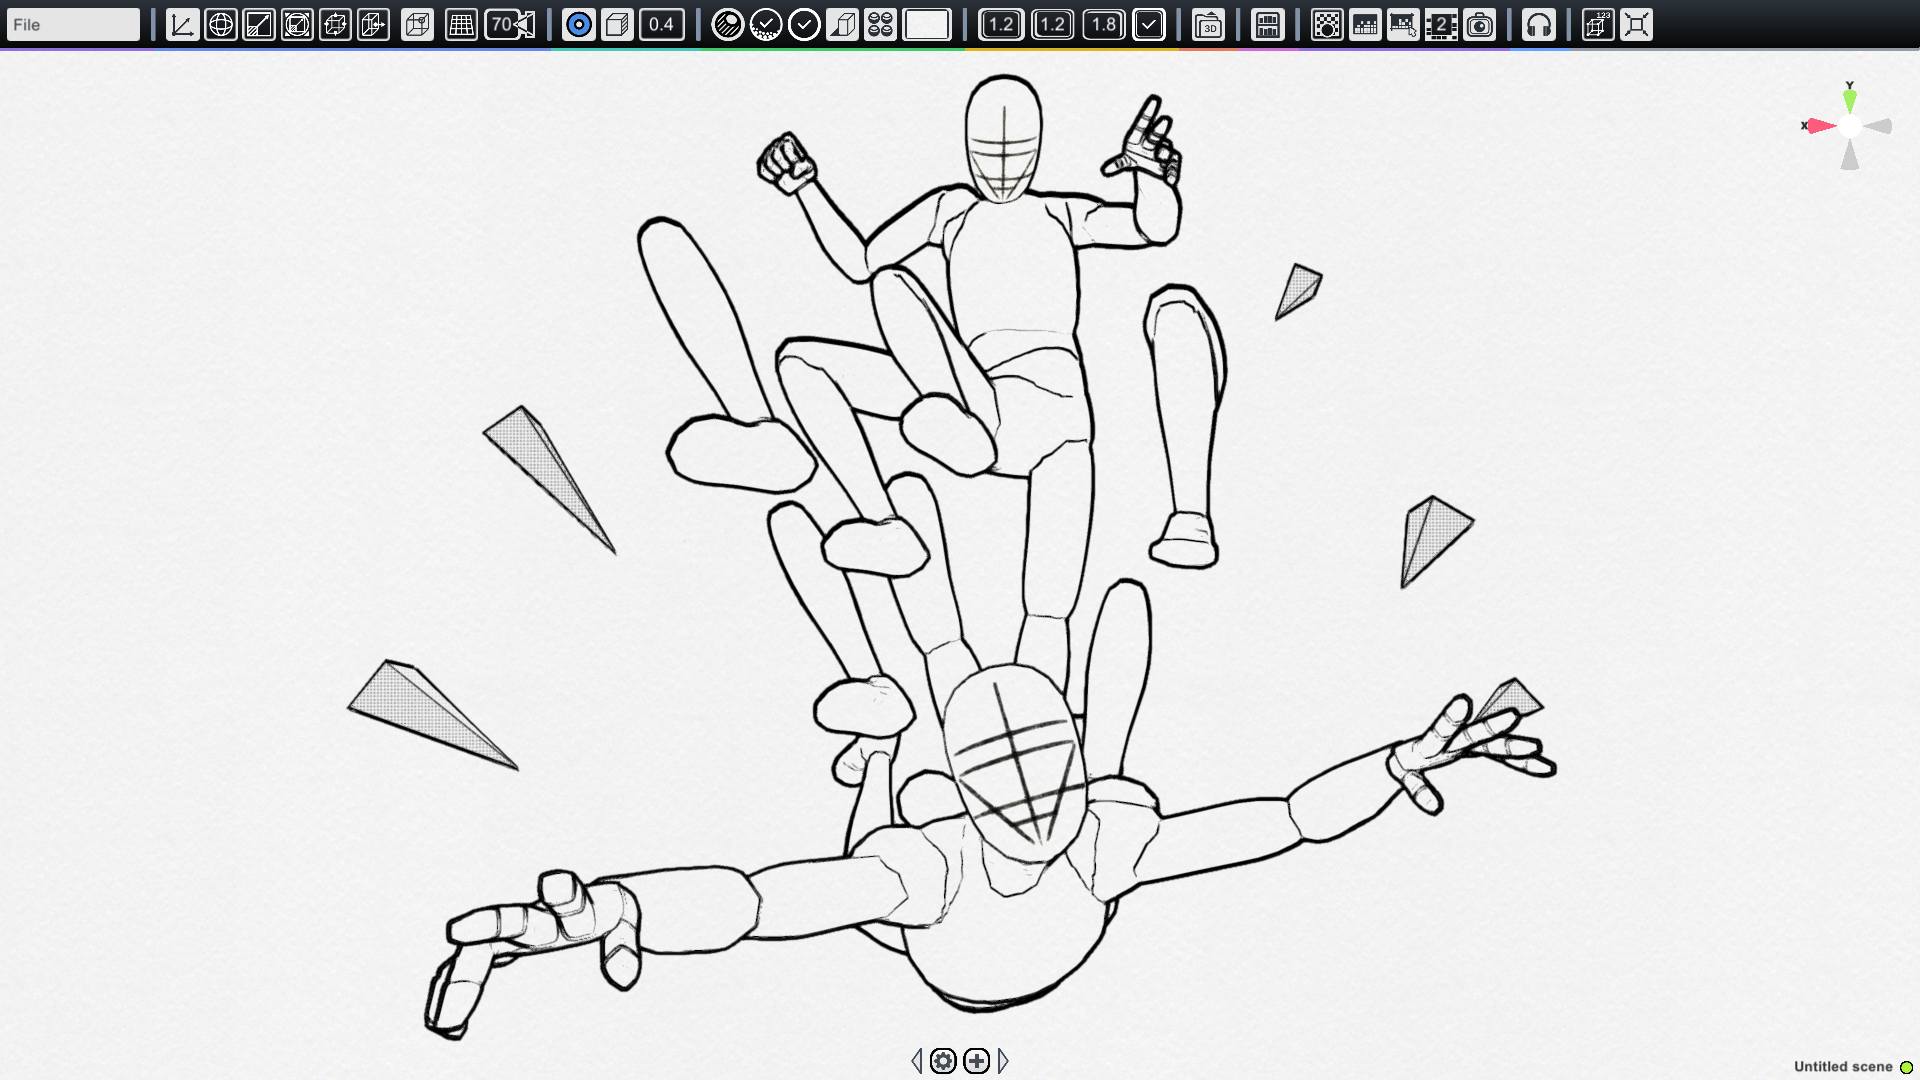The image size is (1920, 1080).
Task: Select the orbit globe navigation tool
Action: pos(220,25)
